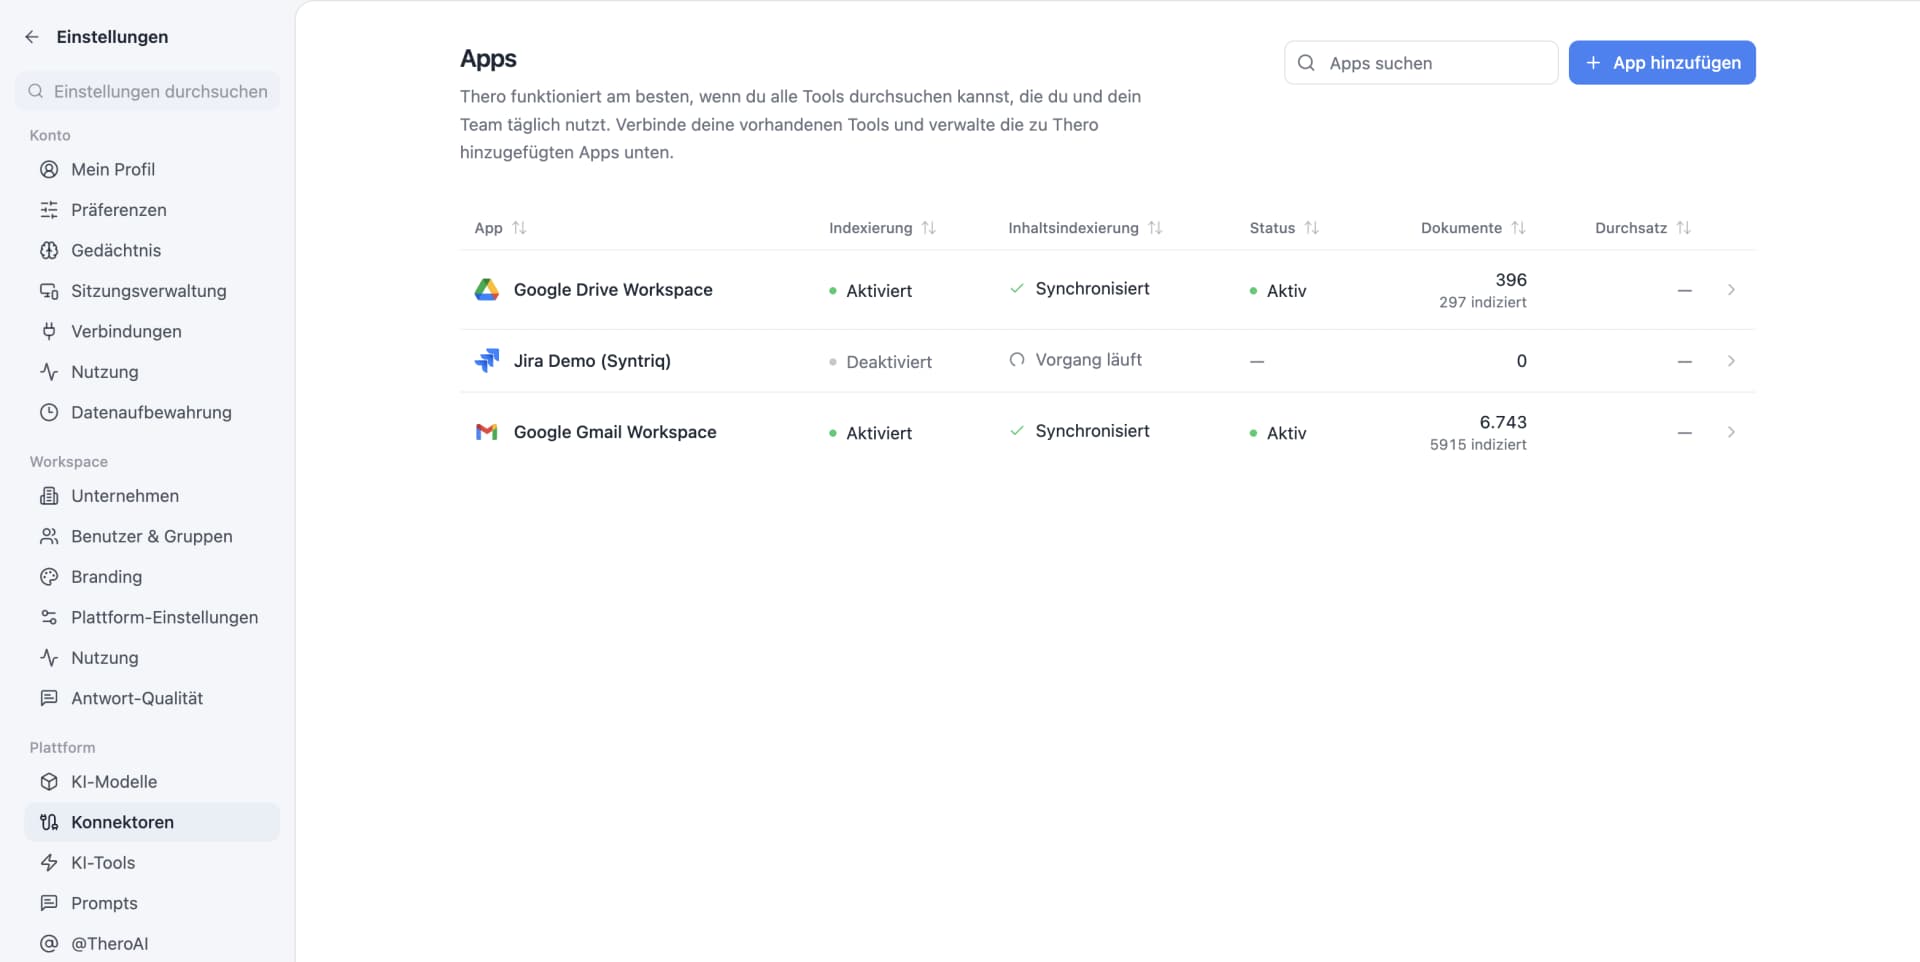
Task: Click the magnifier icon in Apps suchen
Action: 1306,63
